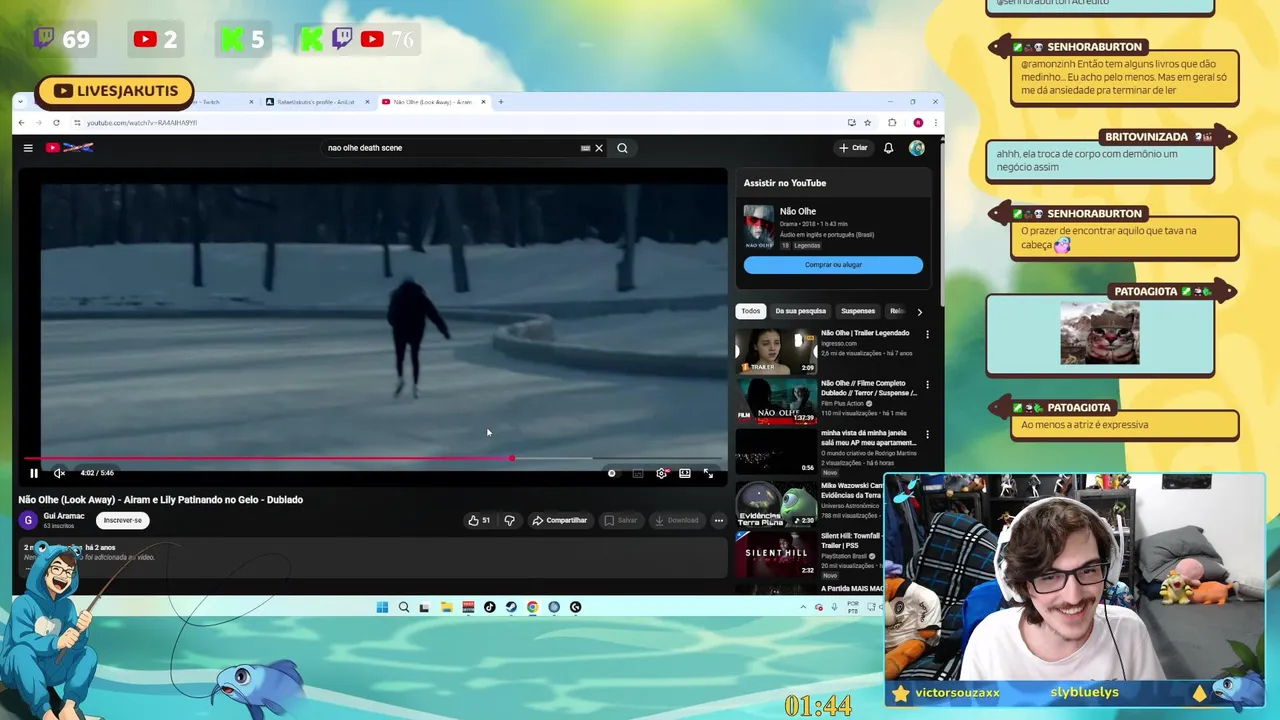Enter fullscreen in the video player

coord(708,473)
